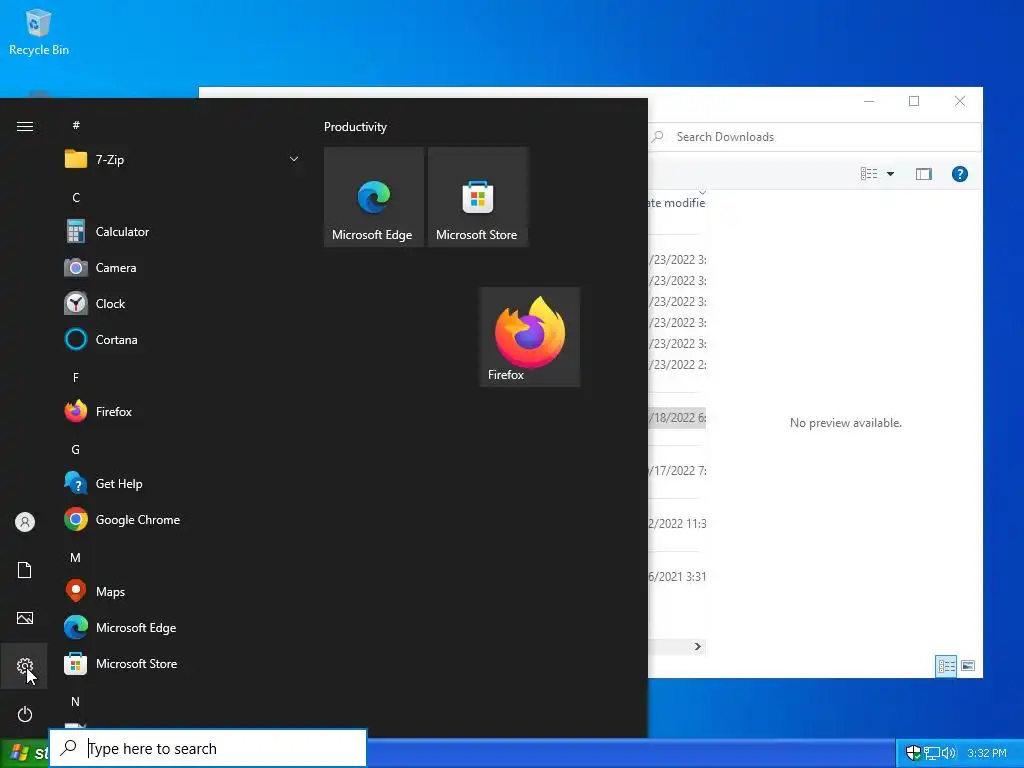Select the file row dated 6/2021 3:31
Screen dimensions: 1024x768
point(677,577)
